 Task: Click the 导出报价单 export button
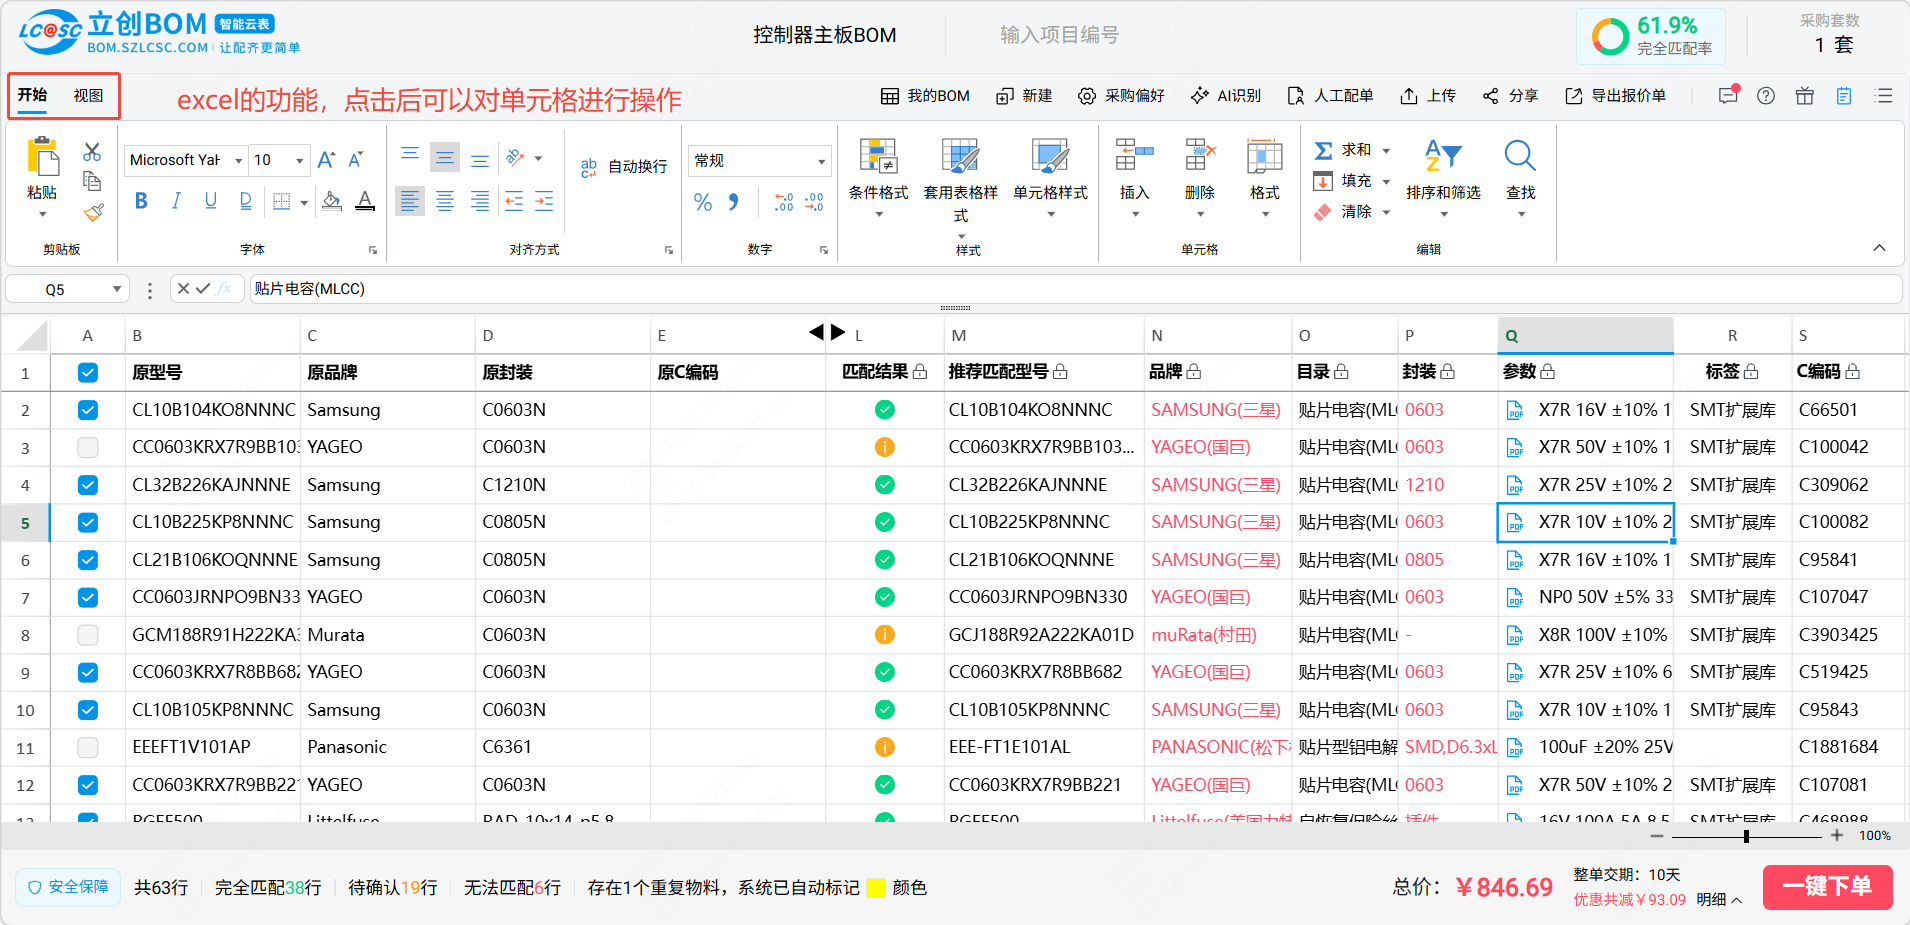point(1616,96)
